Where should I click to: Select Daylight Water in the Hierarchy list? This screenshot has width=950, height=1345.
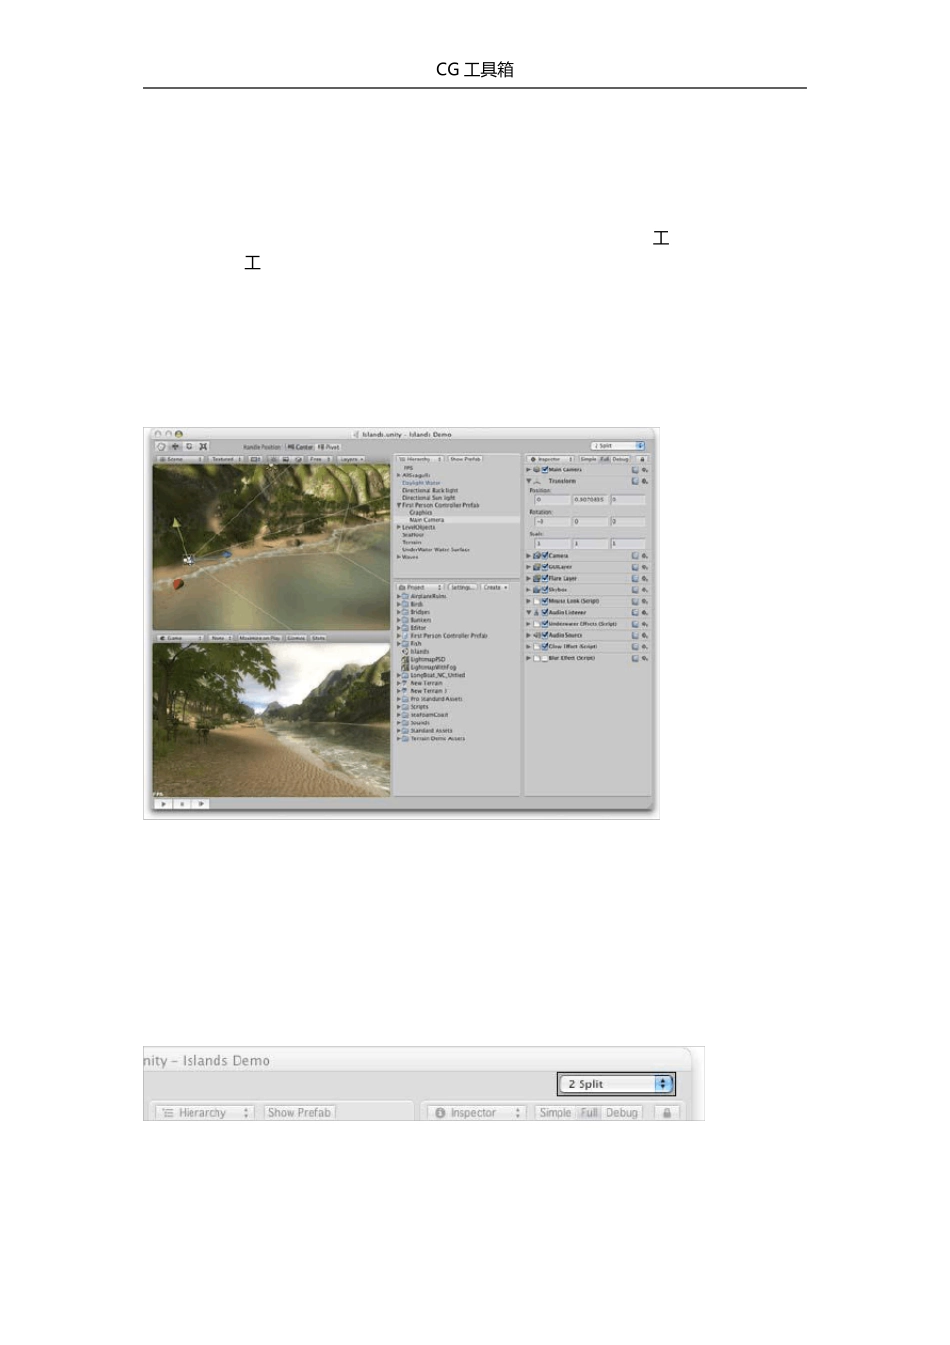coord(421,483)
